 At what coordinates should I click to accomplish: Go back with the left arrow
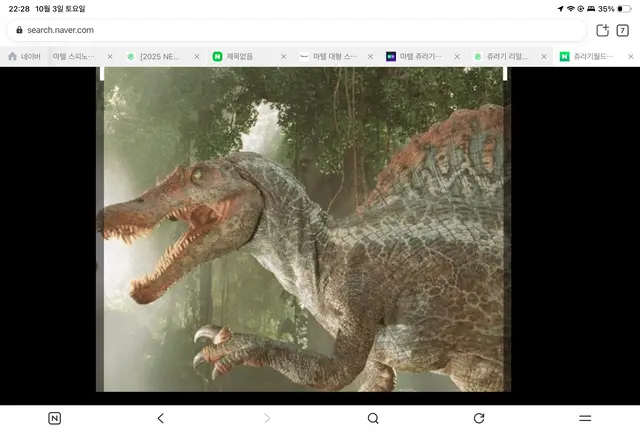tap(160, 418)
